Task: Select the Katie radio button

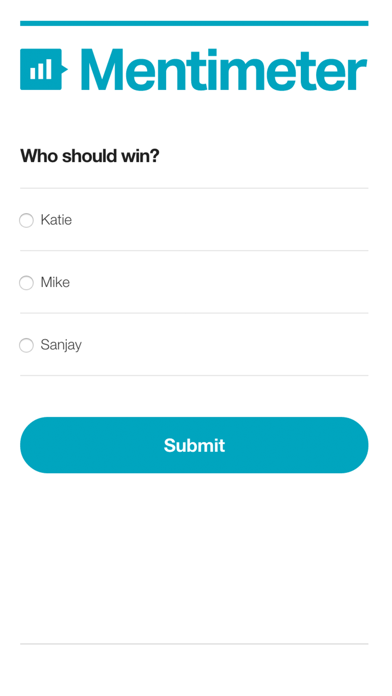Action: tap(26, 220)
